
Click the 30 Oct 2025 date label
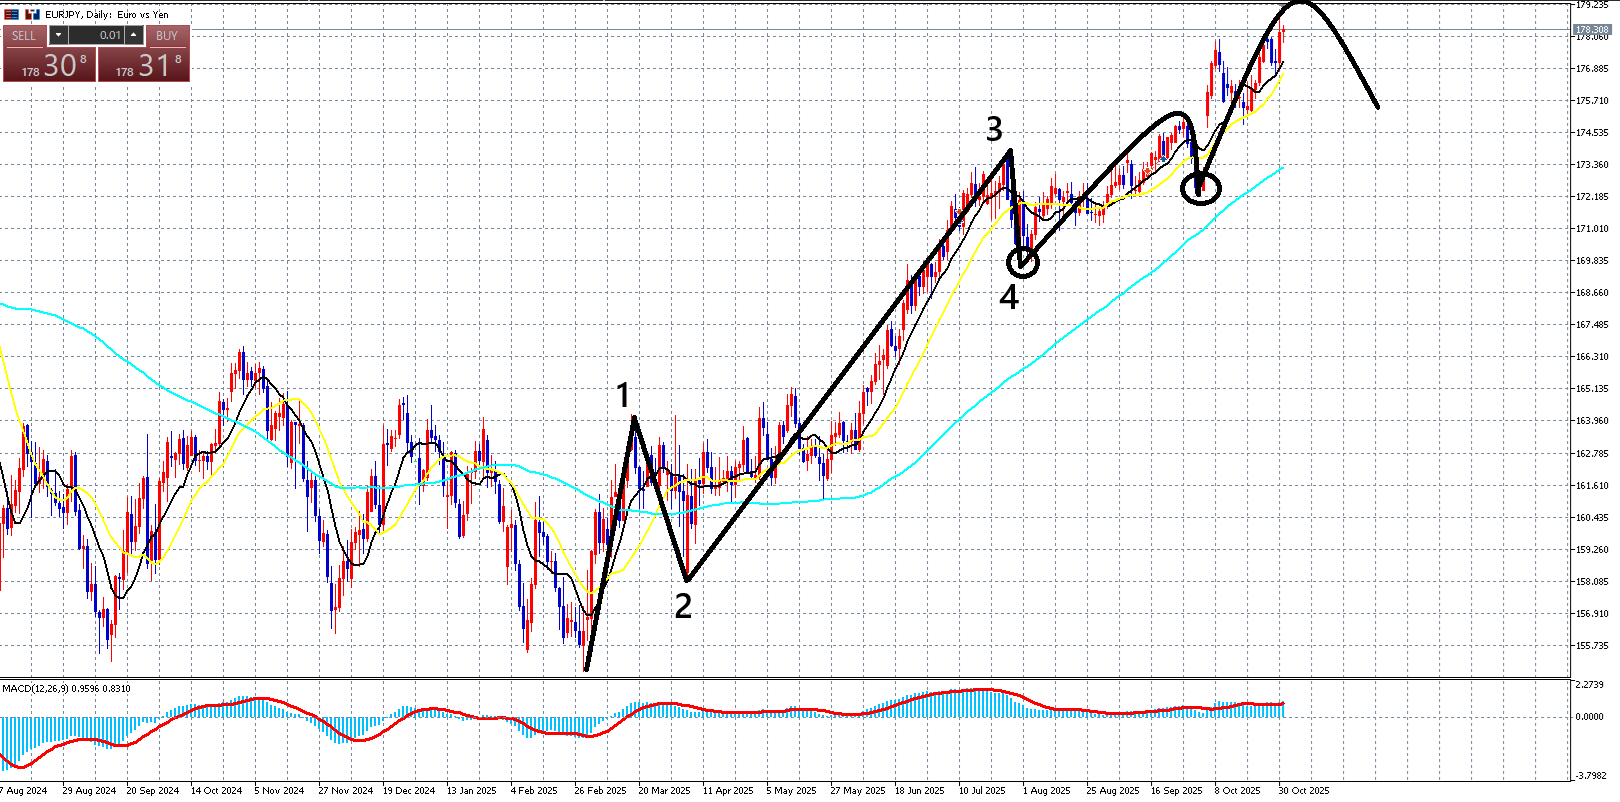tap(1304, 790)
